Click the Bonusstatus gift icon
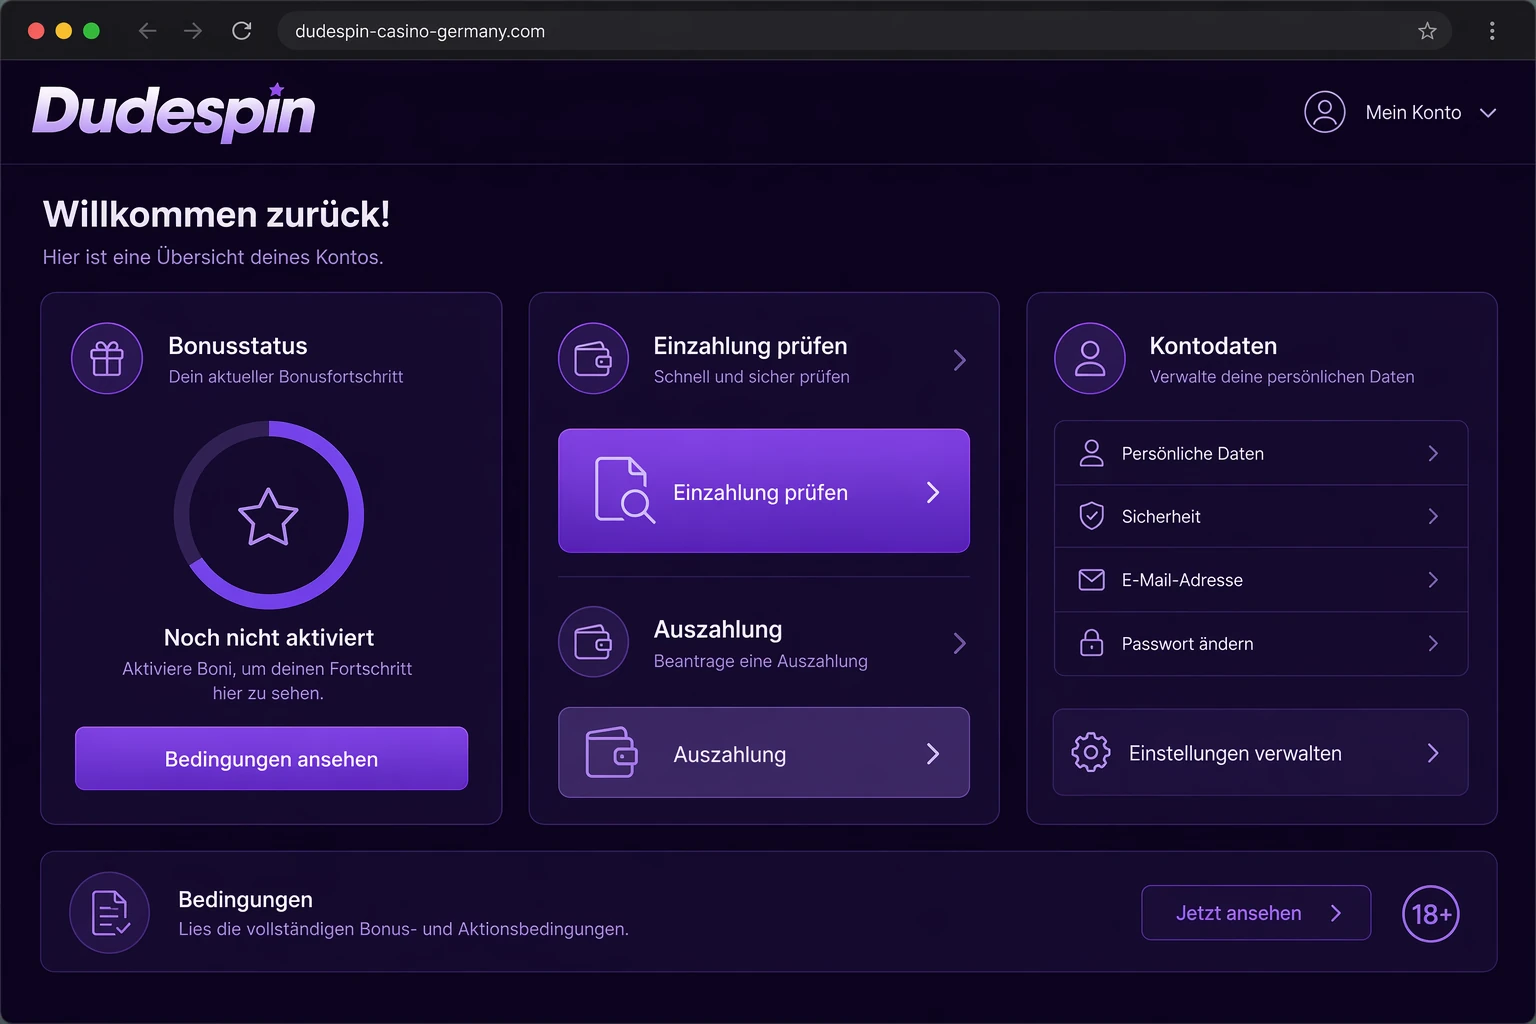This screenshot has height=1024, width=1536. coord(107,358)
